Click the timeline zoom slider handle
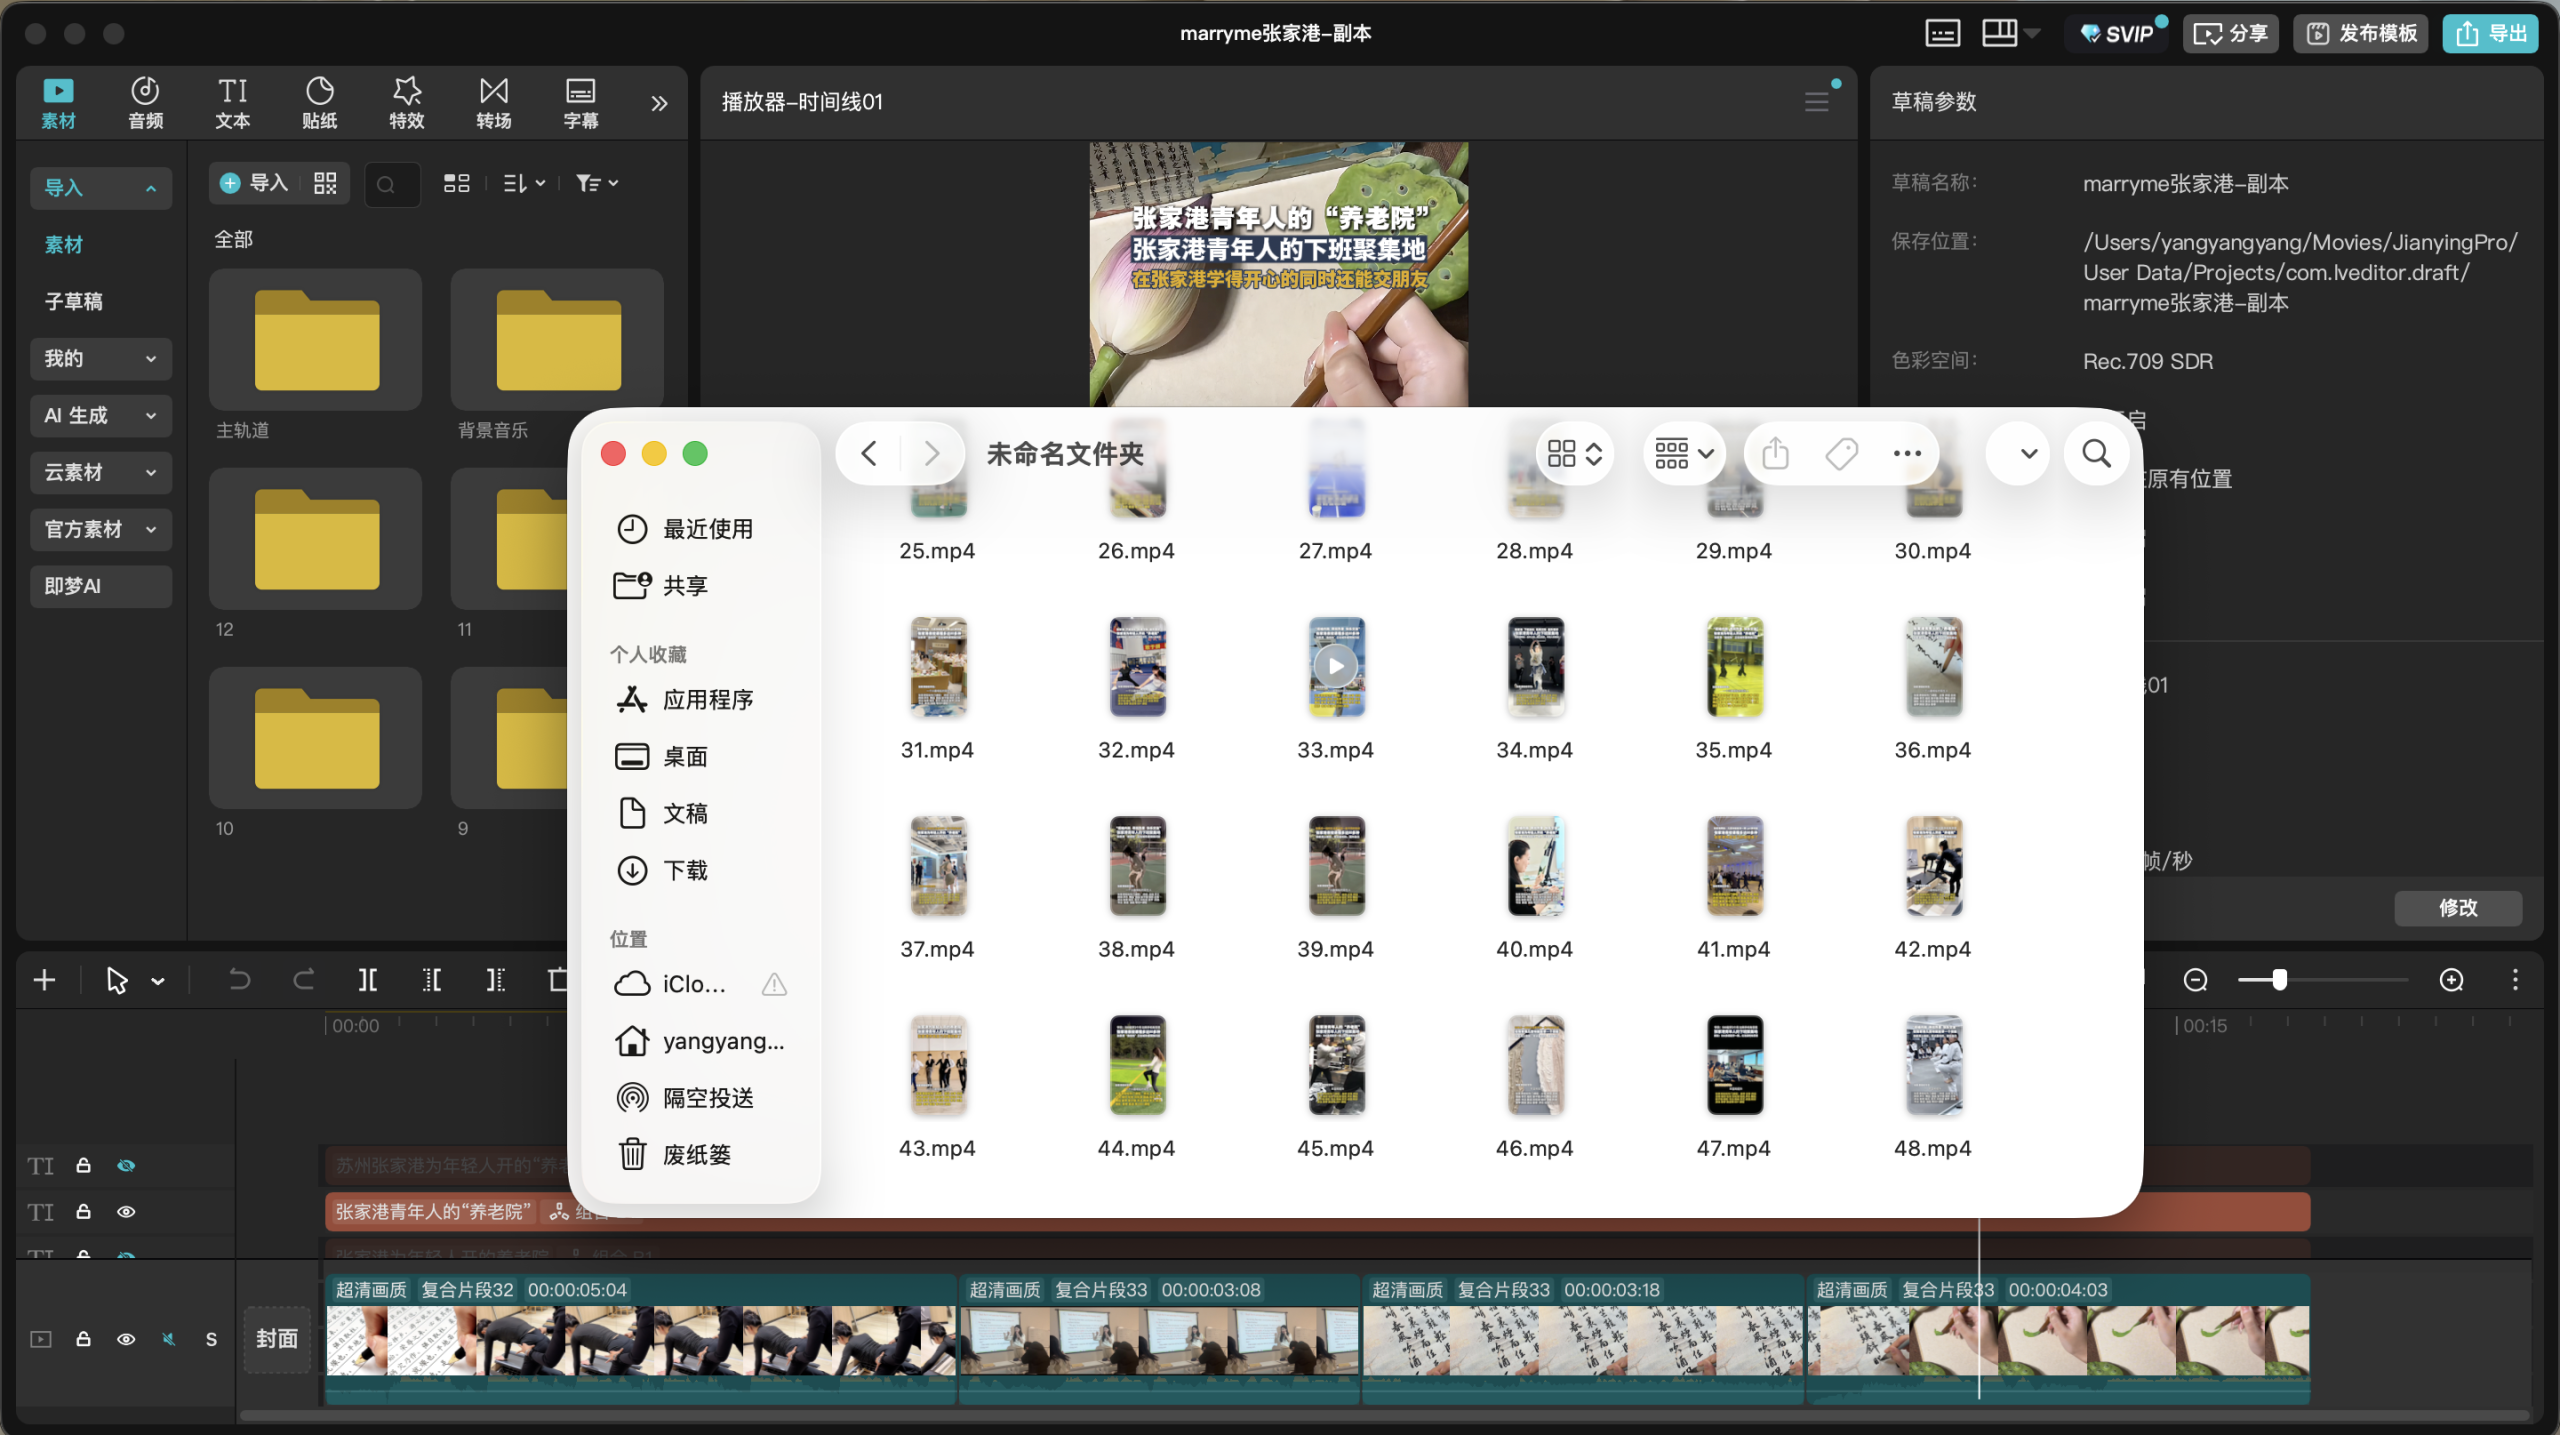2560x1435 pixels. [2279, 980]
